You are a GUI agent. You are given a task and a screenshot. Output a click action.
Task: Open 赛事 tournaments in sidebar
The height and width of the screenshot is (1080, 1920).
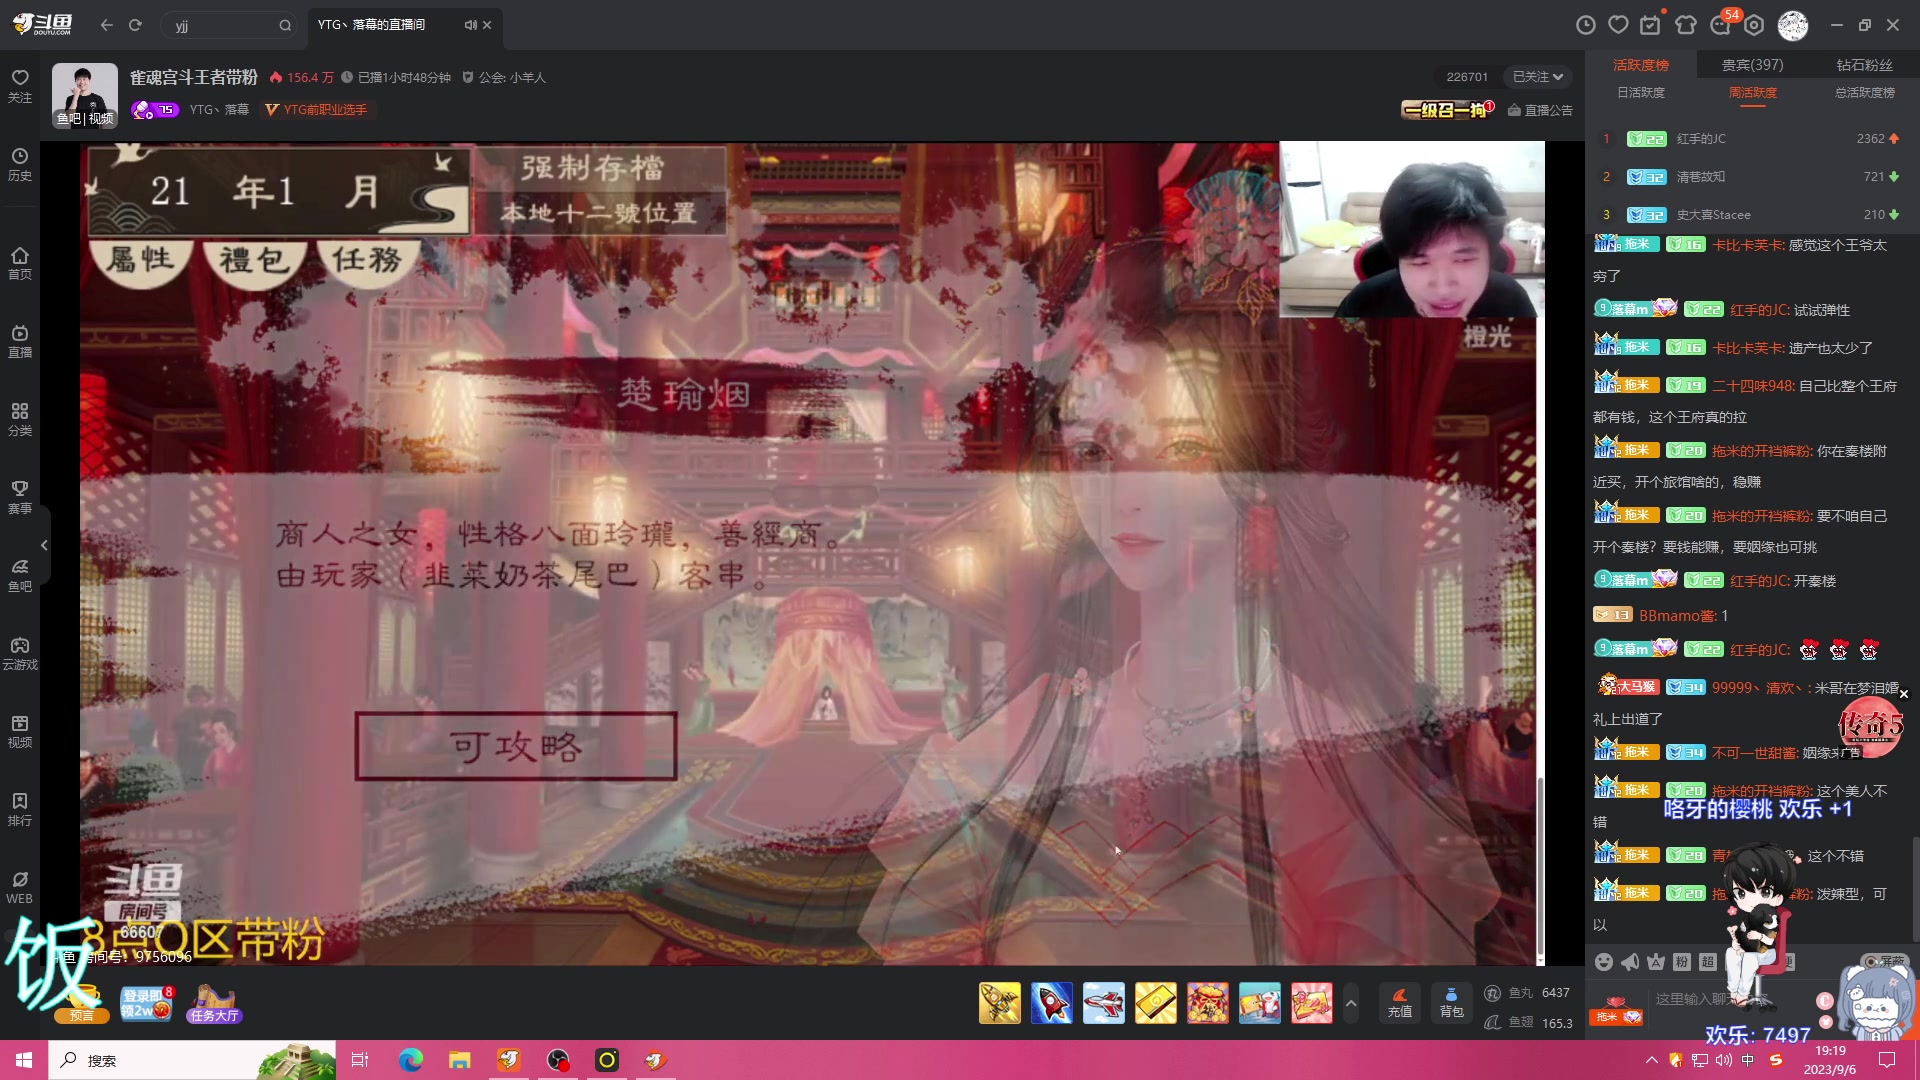coord(20,497)
